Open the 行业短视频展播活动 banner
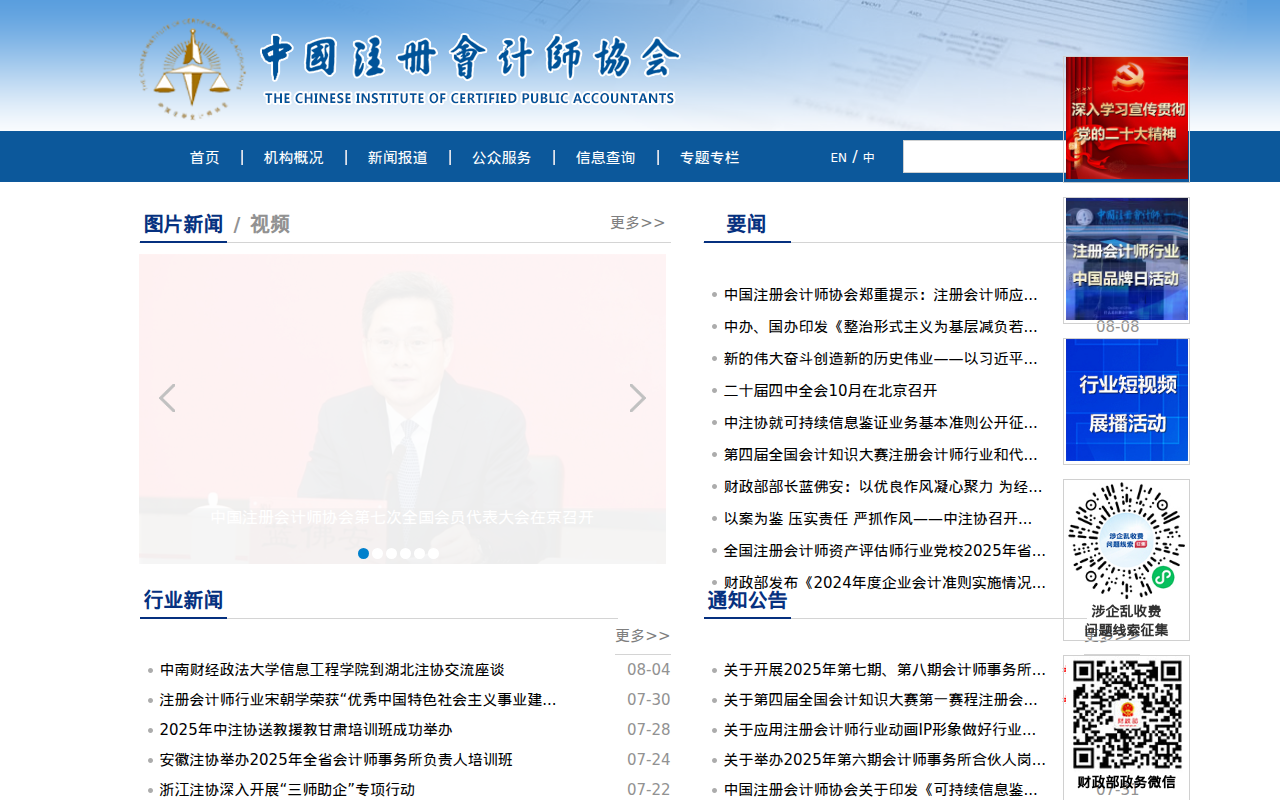Viewport: 1280px width, 800px height. point(1127,400)
